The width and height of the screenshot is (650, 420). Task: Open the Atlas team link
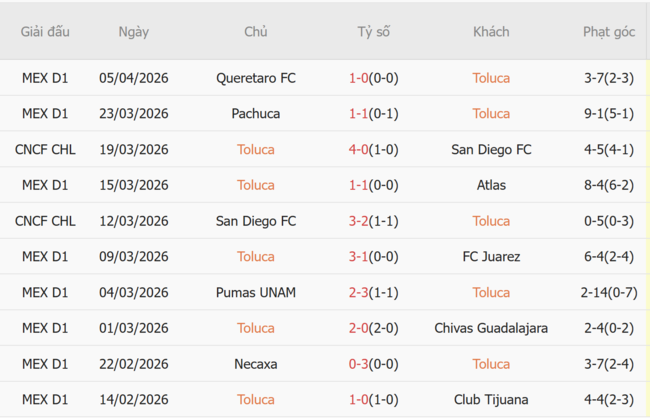pos(491,185)
